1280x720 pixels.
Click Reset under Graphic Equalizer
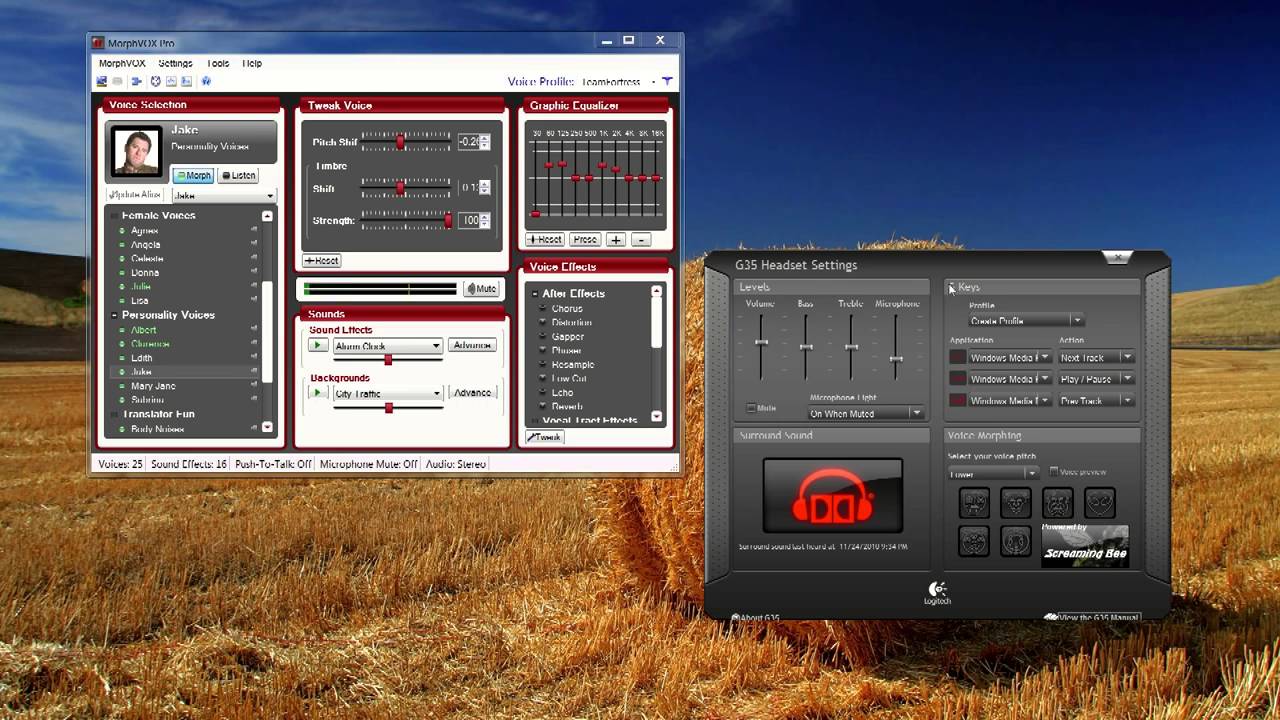pos(545,240)
